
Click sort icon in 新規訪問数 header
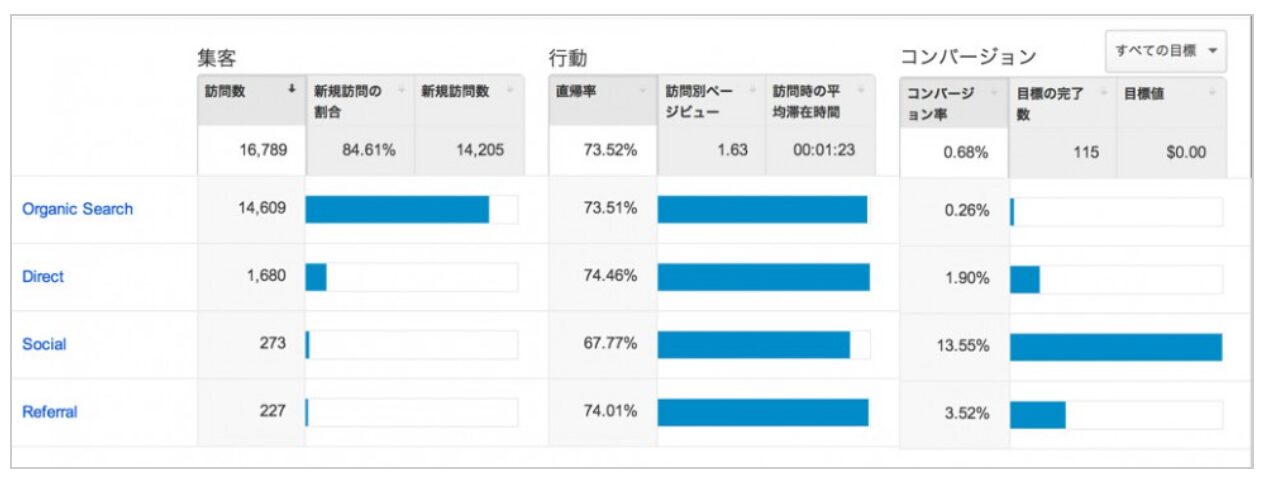(x=509, y=91)
